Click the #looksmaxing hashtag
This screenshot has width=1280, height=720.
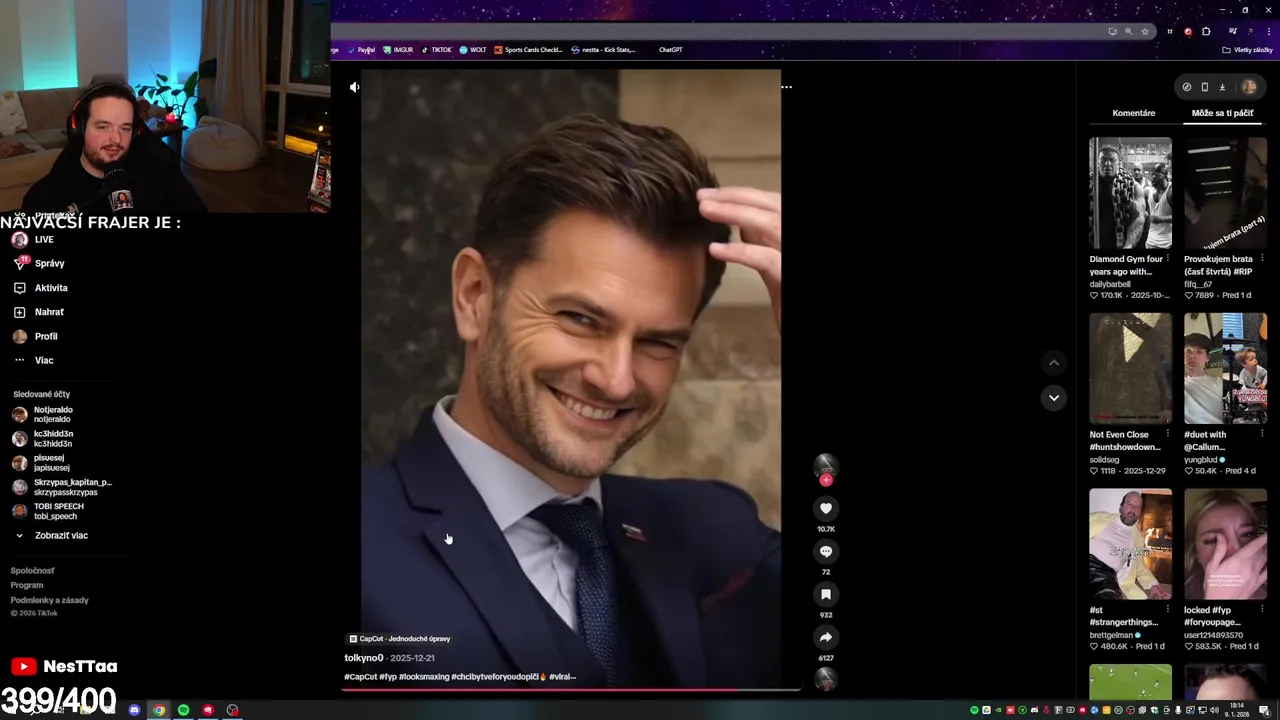[x=423, y=677]
